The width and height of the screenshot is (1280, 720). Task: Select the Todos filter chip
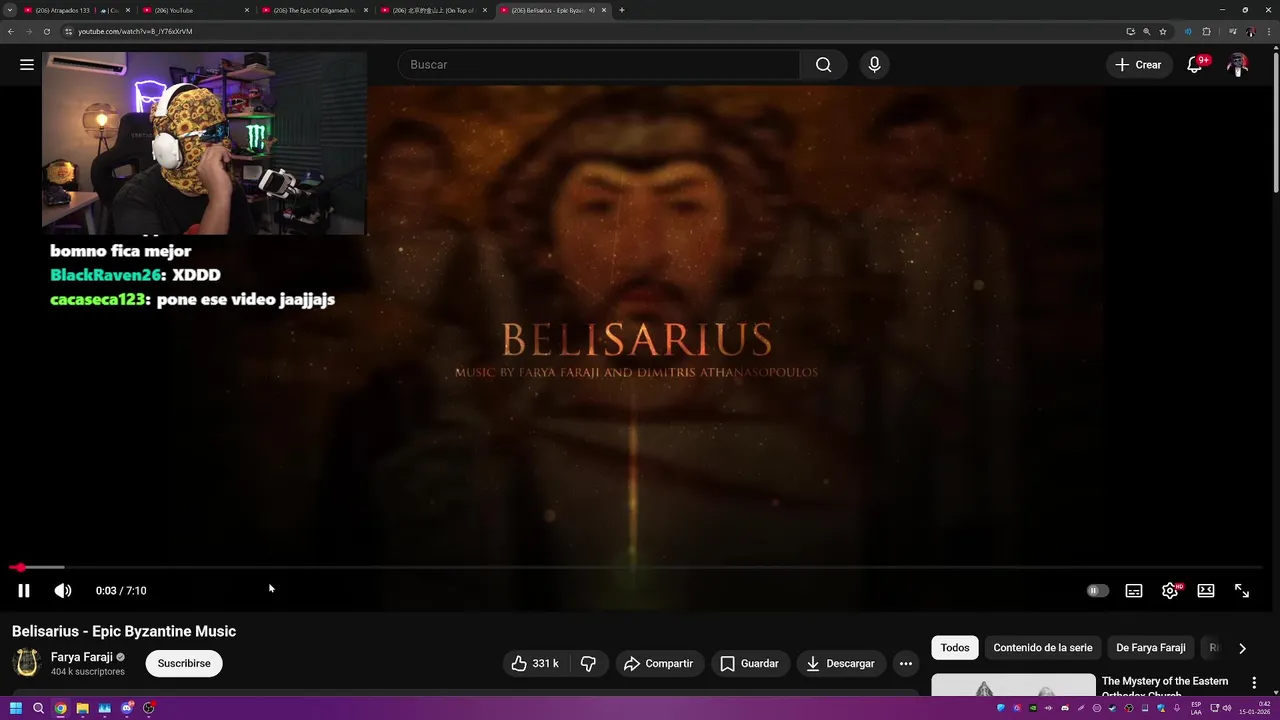955,648
